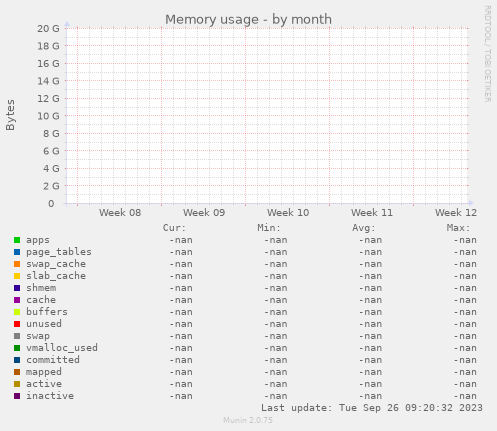Click the 'swap' legend label
Image resolution: width=497 pixels, height=431 pixels.
[x=38, y=336]
